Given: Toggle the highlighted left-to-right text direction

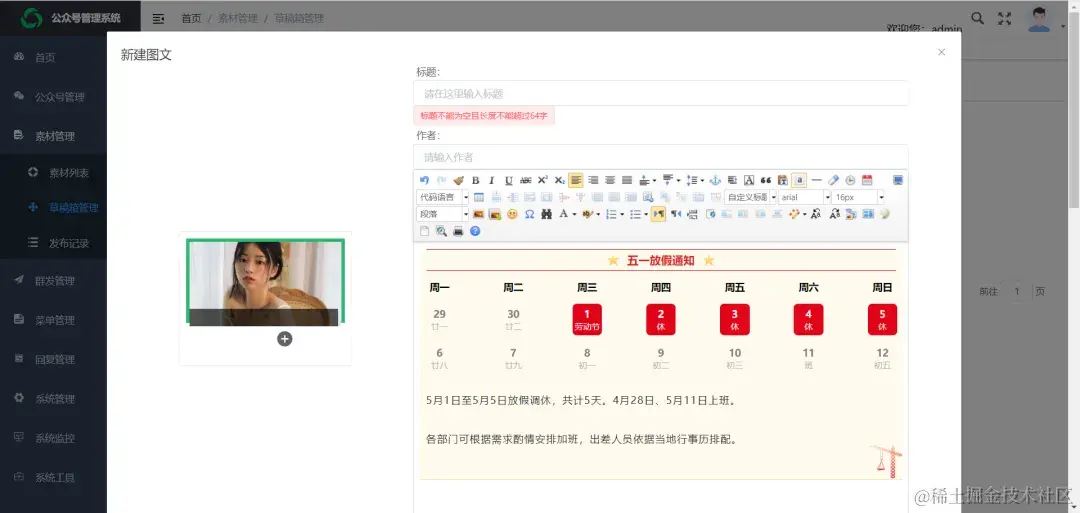Looking at the screenshot, I should [658, 214].
